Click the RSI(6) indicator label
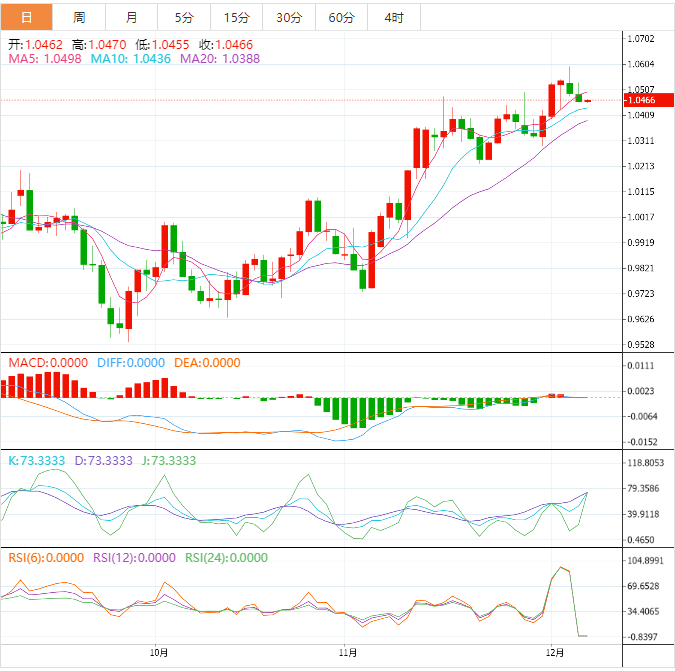The height and width of the screenshot is (671, 675). click(46, 558)
